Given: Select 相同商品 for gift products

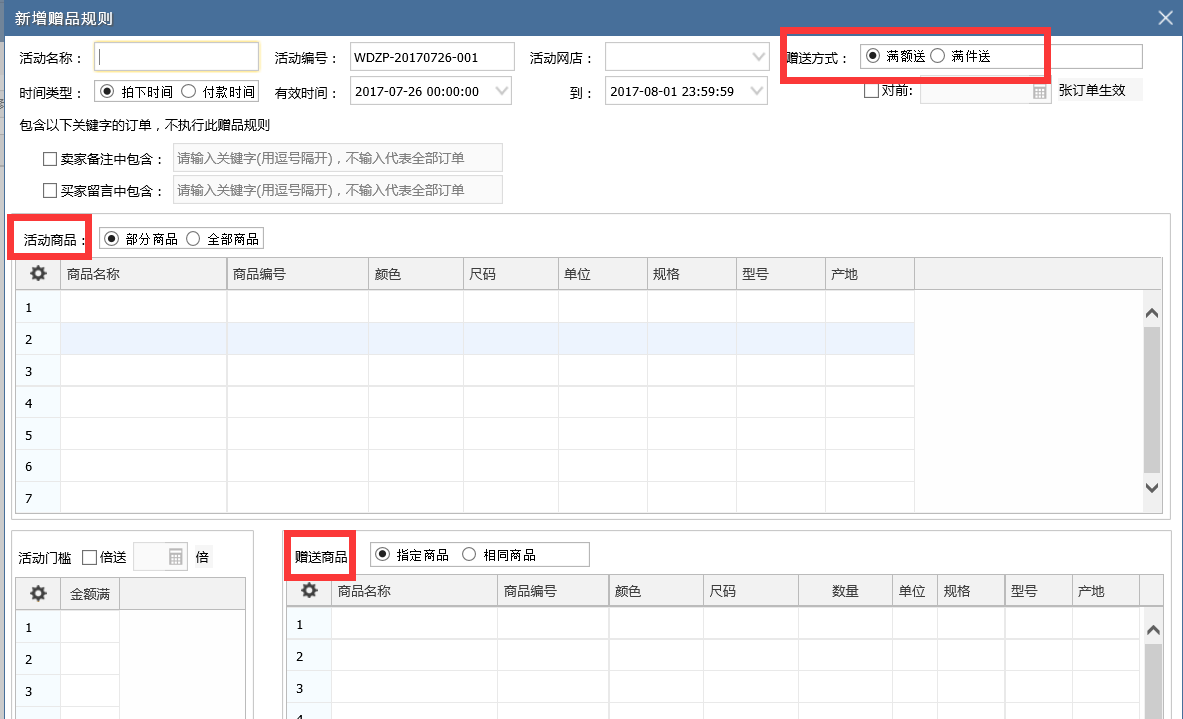Looking at the screenshot, I should tap(468, 554).
